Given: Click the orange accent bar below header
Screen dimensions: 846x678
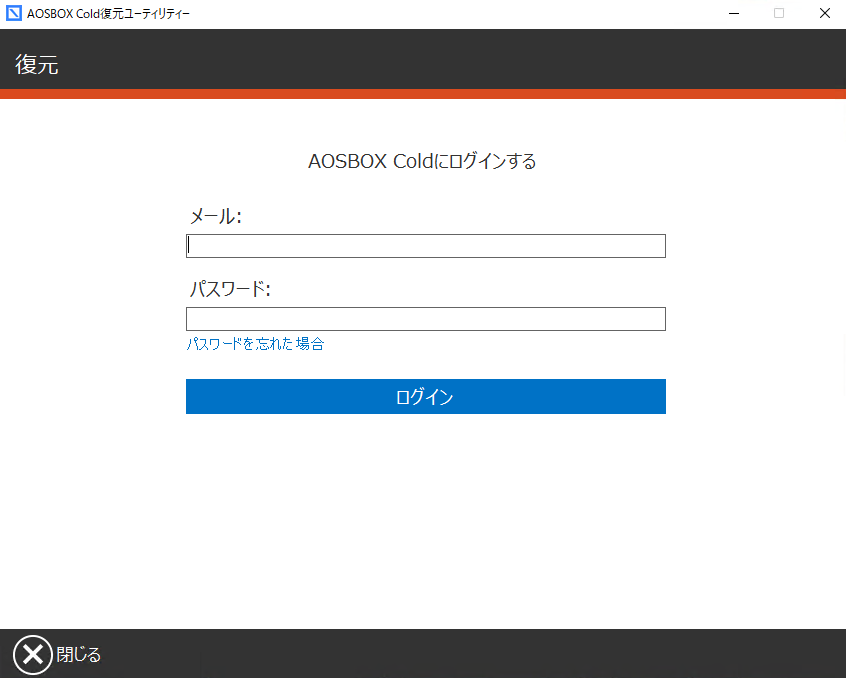Looking at the screenshot, I should coord(423,94).
